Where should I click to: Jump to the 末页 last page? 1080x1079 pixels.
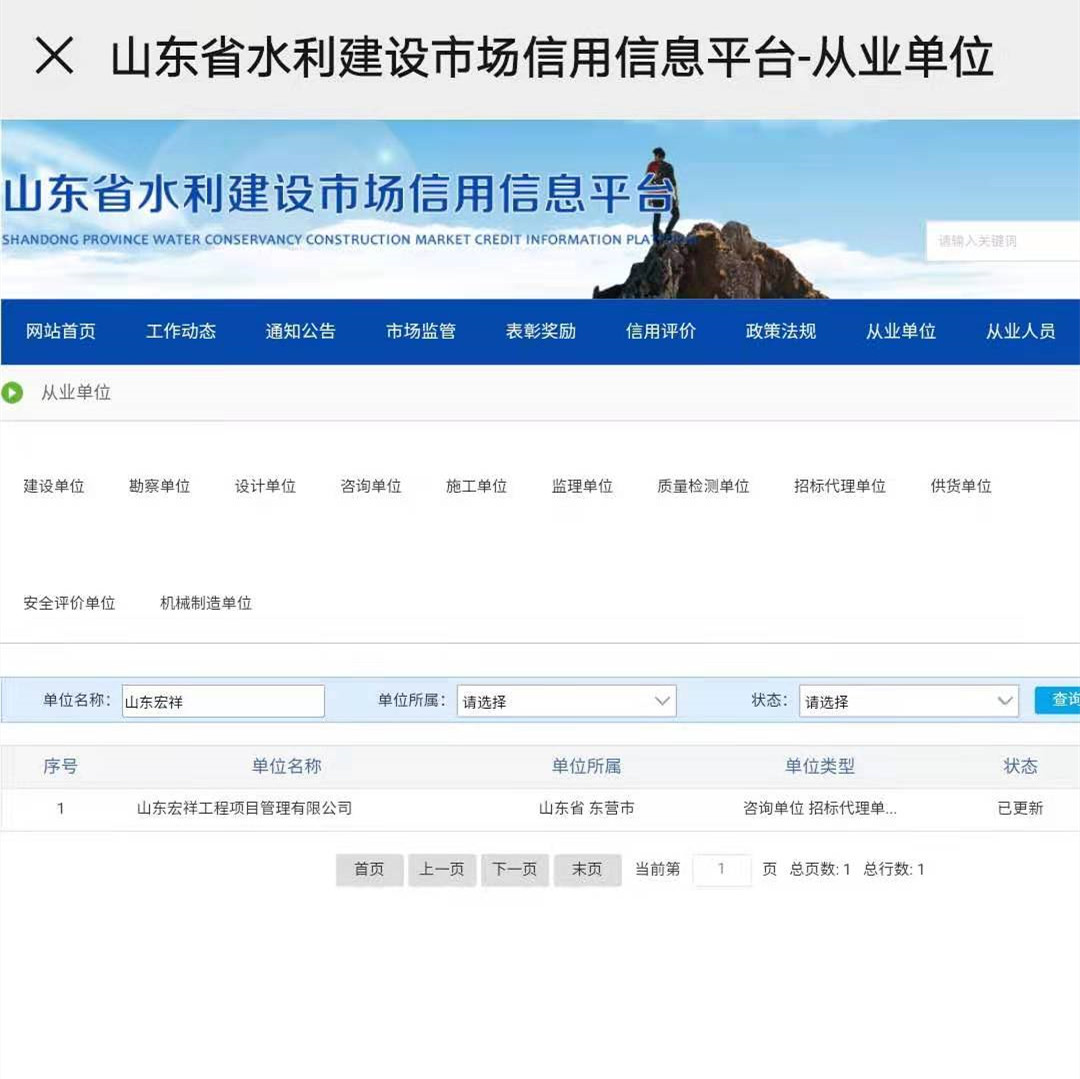(x=588, y=870)
